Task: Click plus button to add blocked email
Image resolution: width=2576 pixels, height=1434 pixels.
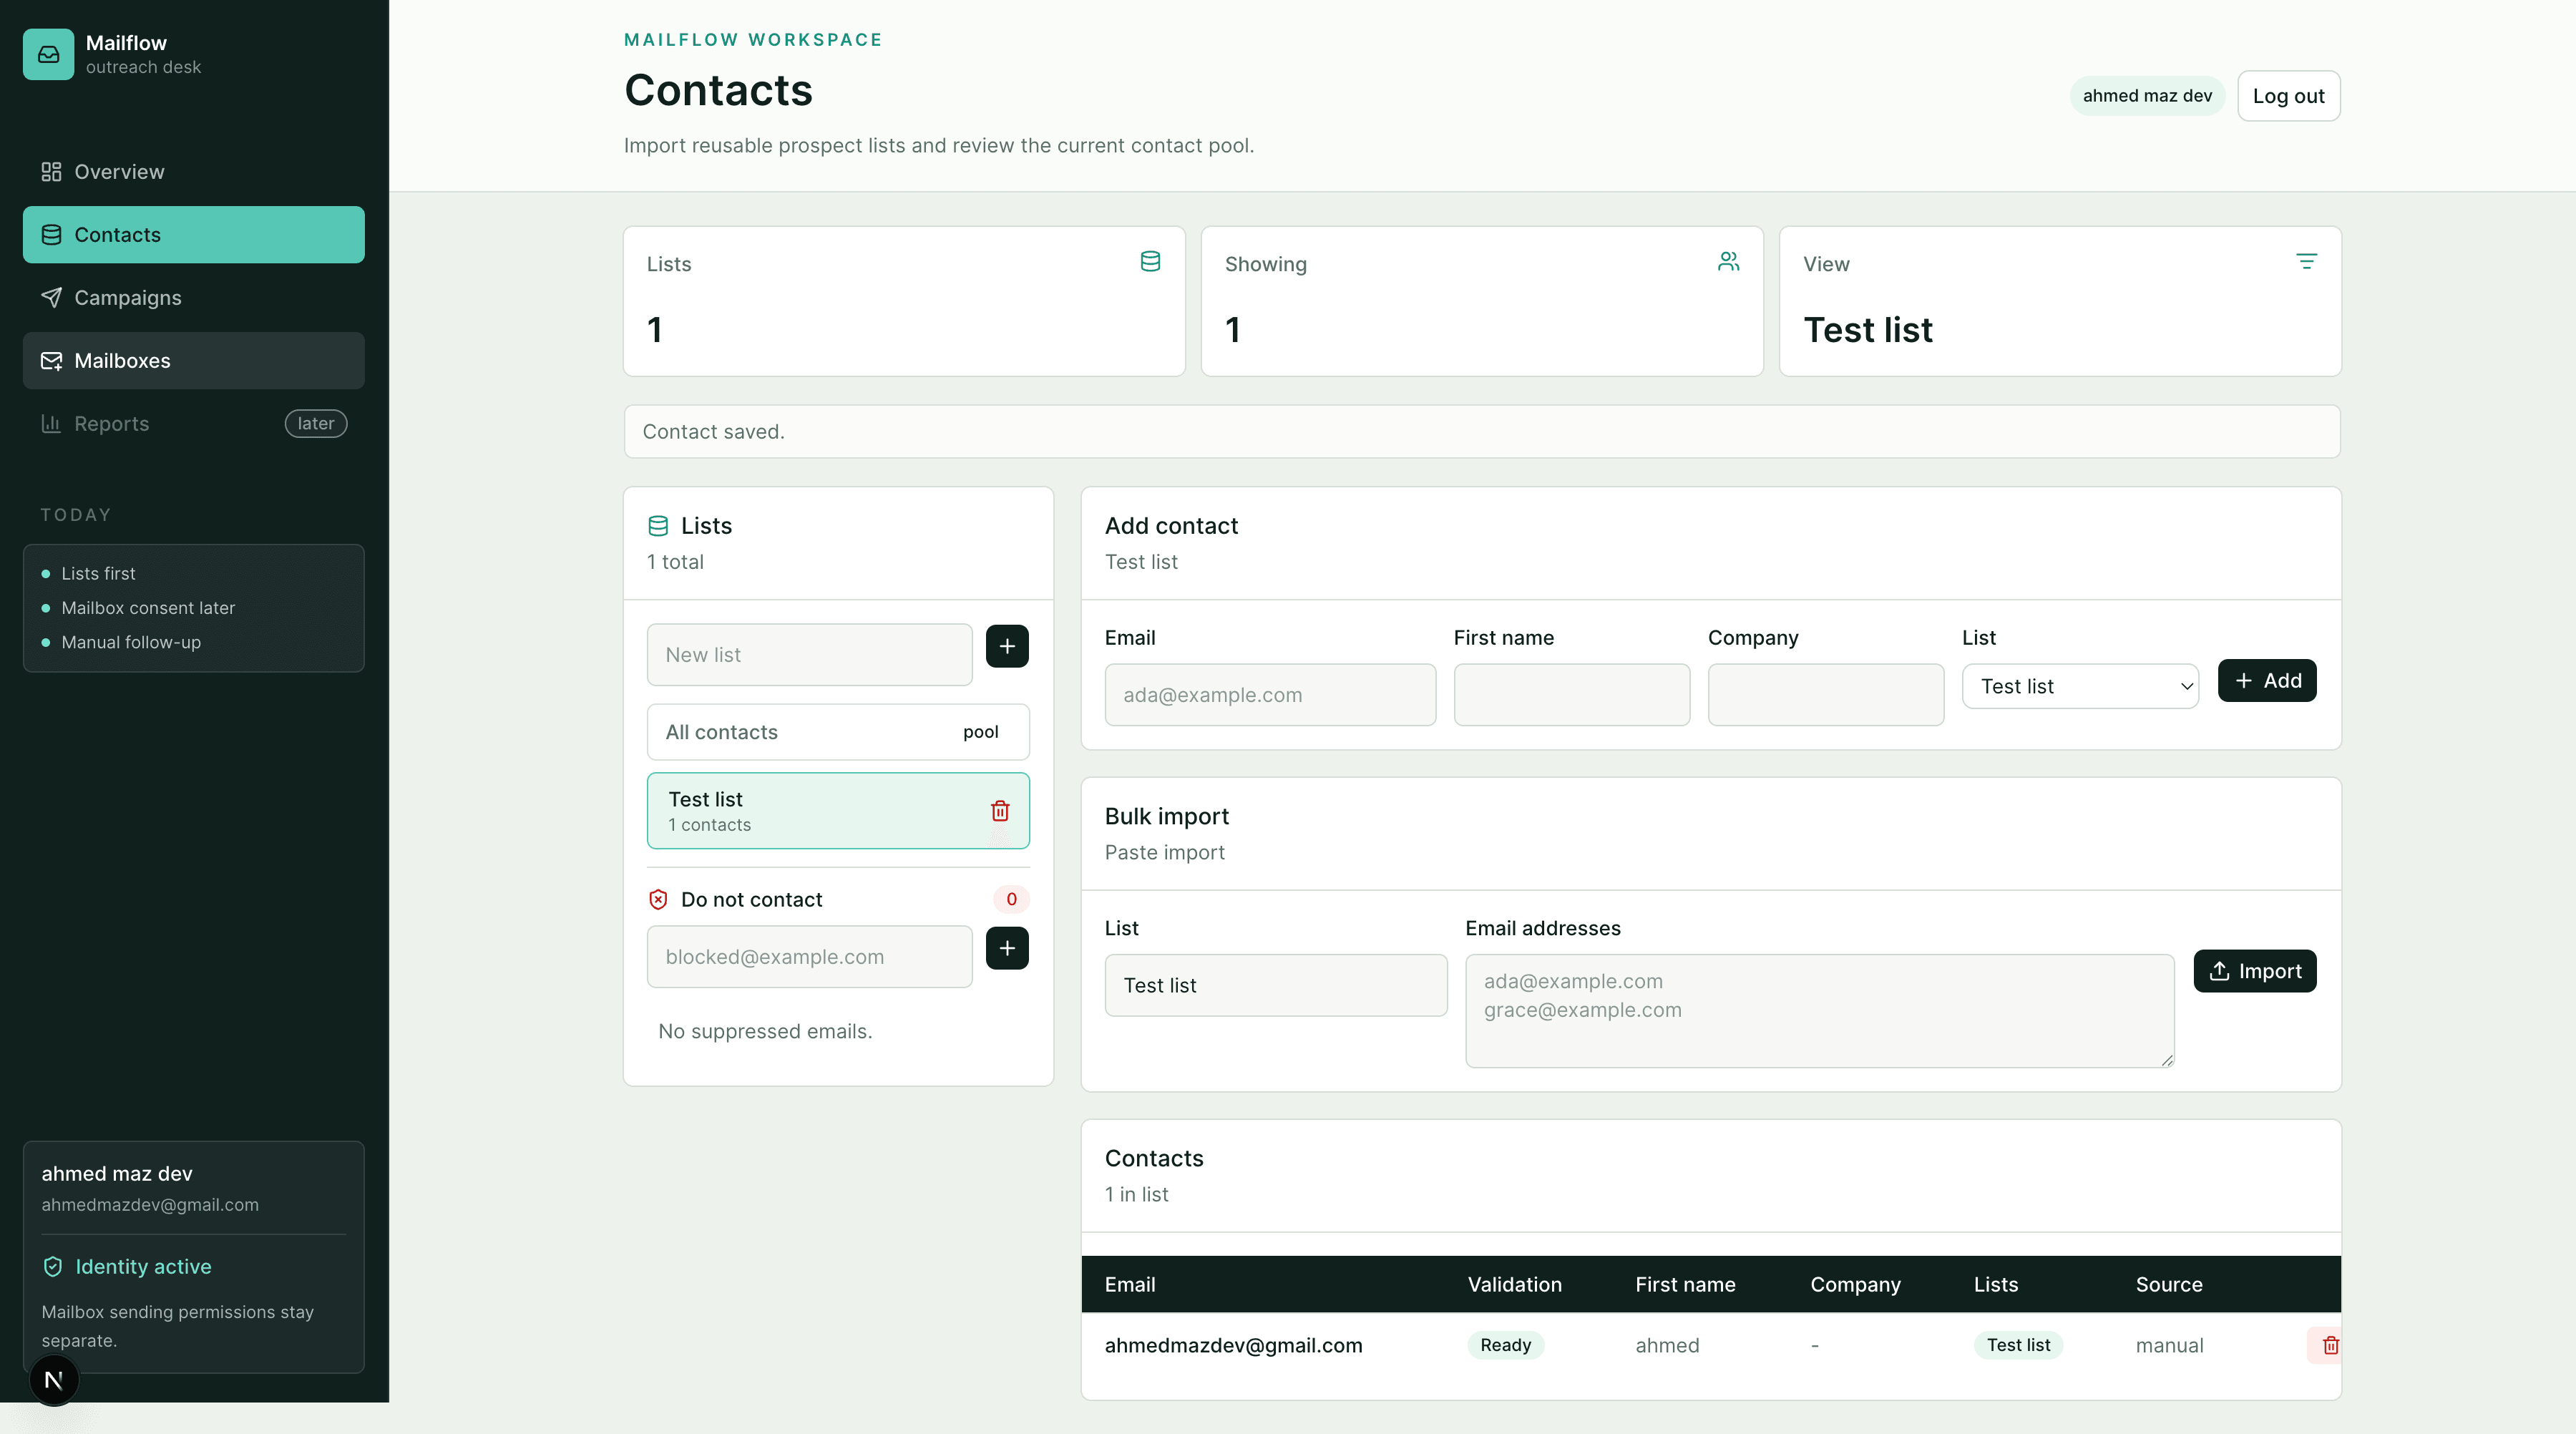Action: [x=1007, y=949]
